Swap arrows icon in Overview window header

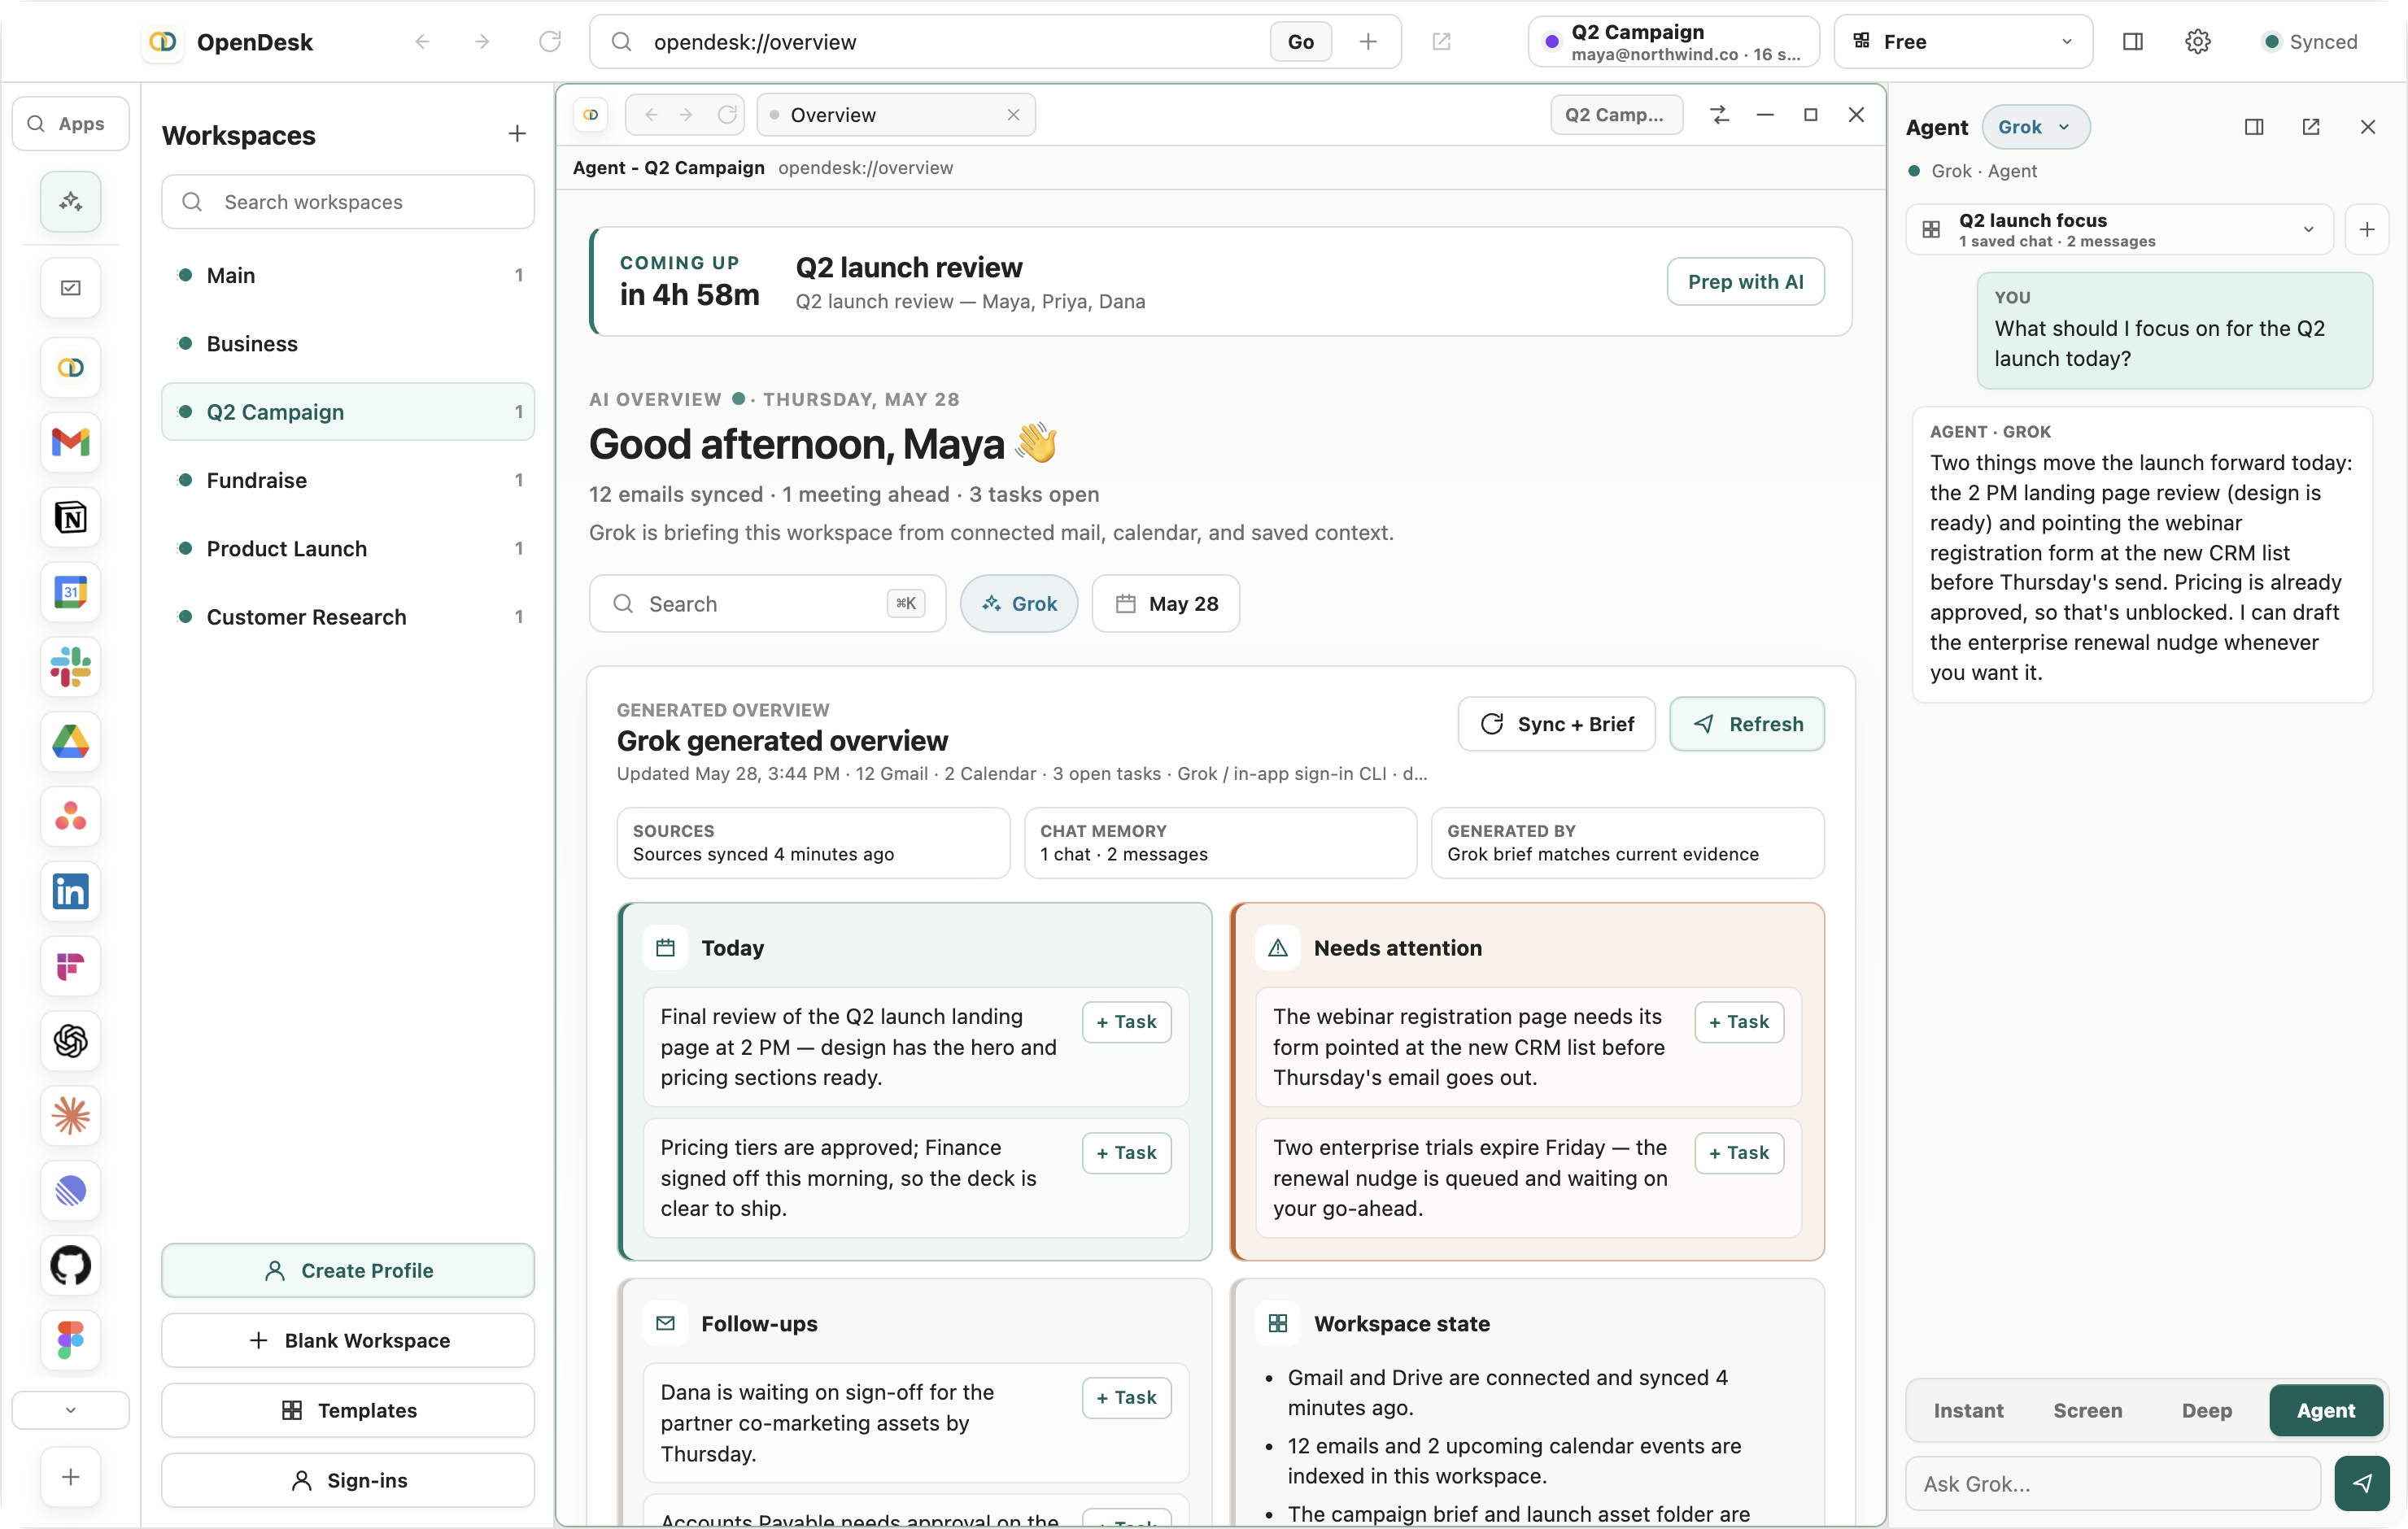(1719, 115)
